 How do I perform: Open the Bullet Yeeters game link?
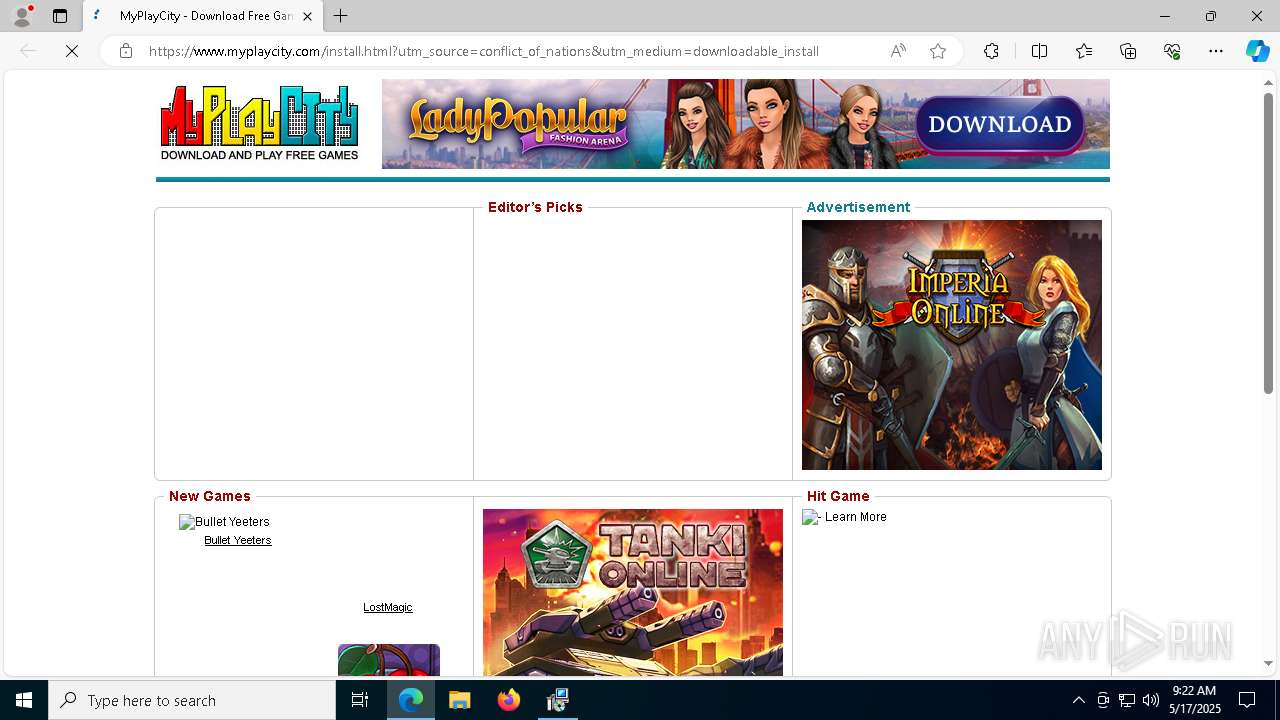coord(238,540)
